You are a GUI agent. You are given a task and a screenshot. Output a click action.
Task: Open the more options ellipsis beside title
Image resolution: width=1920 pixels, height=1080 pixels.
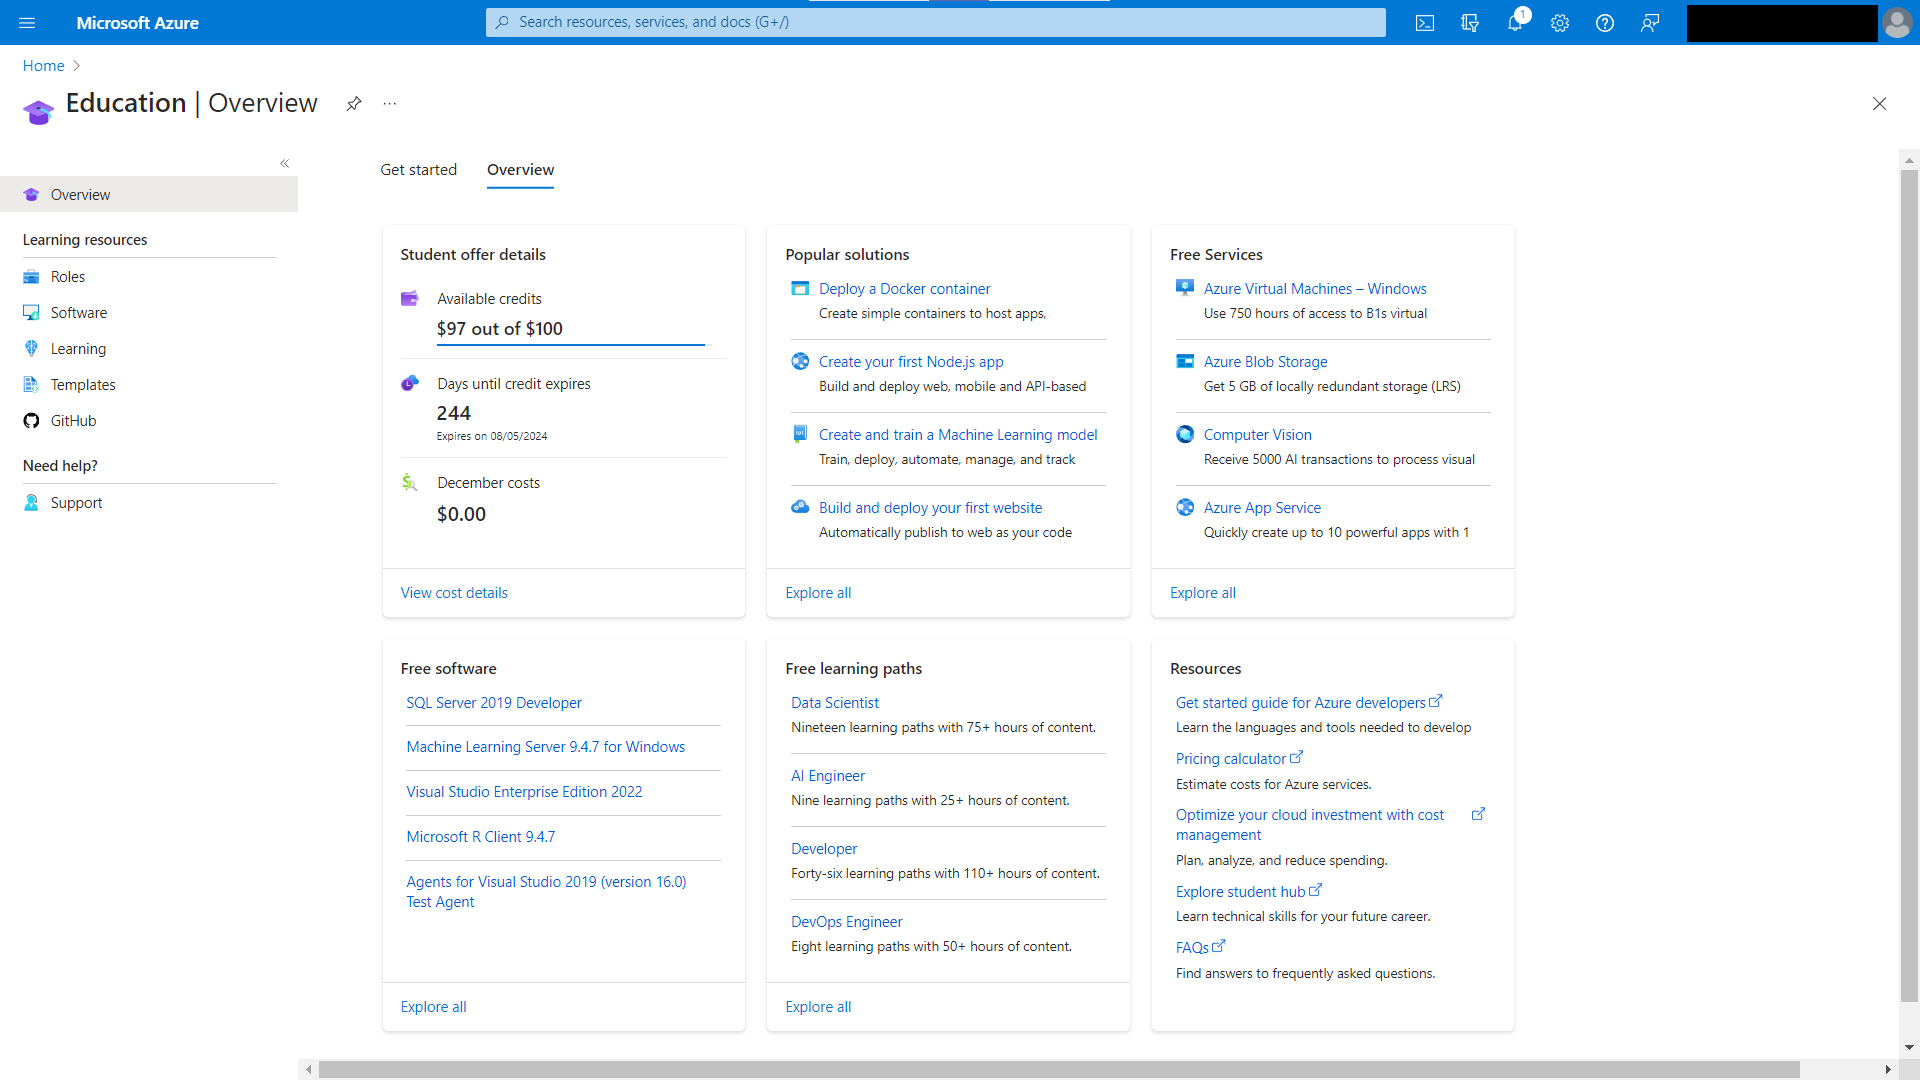390,104
